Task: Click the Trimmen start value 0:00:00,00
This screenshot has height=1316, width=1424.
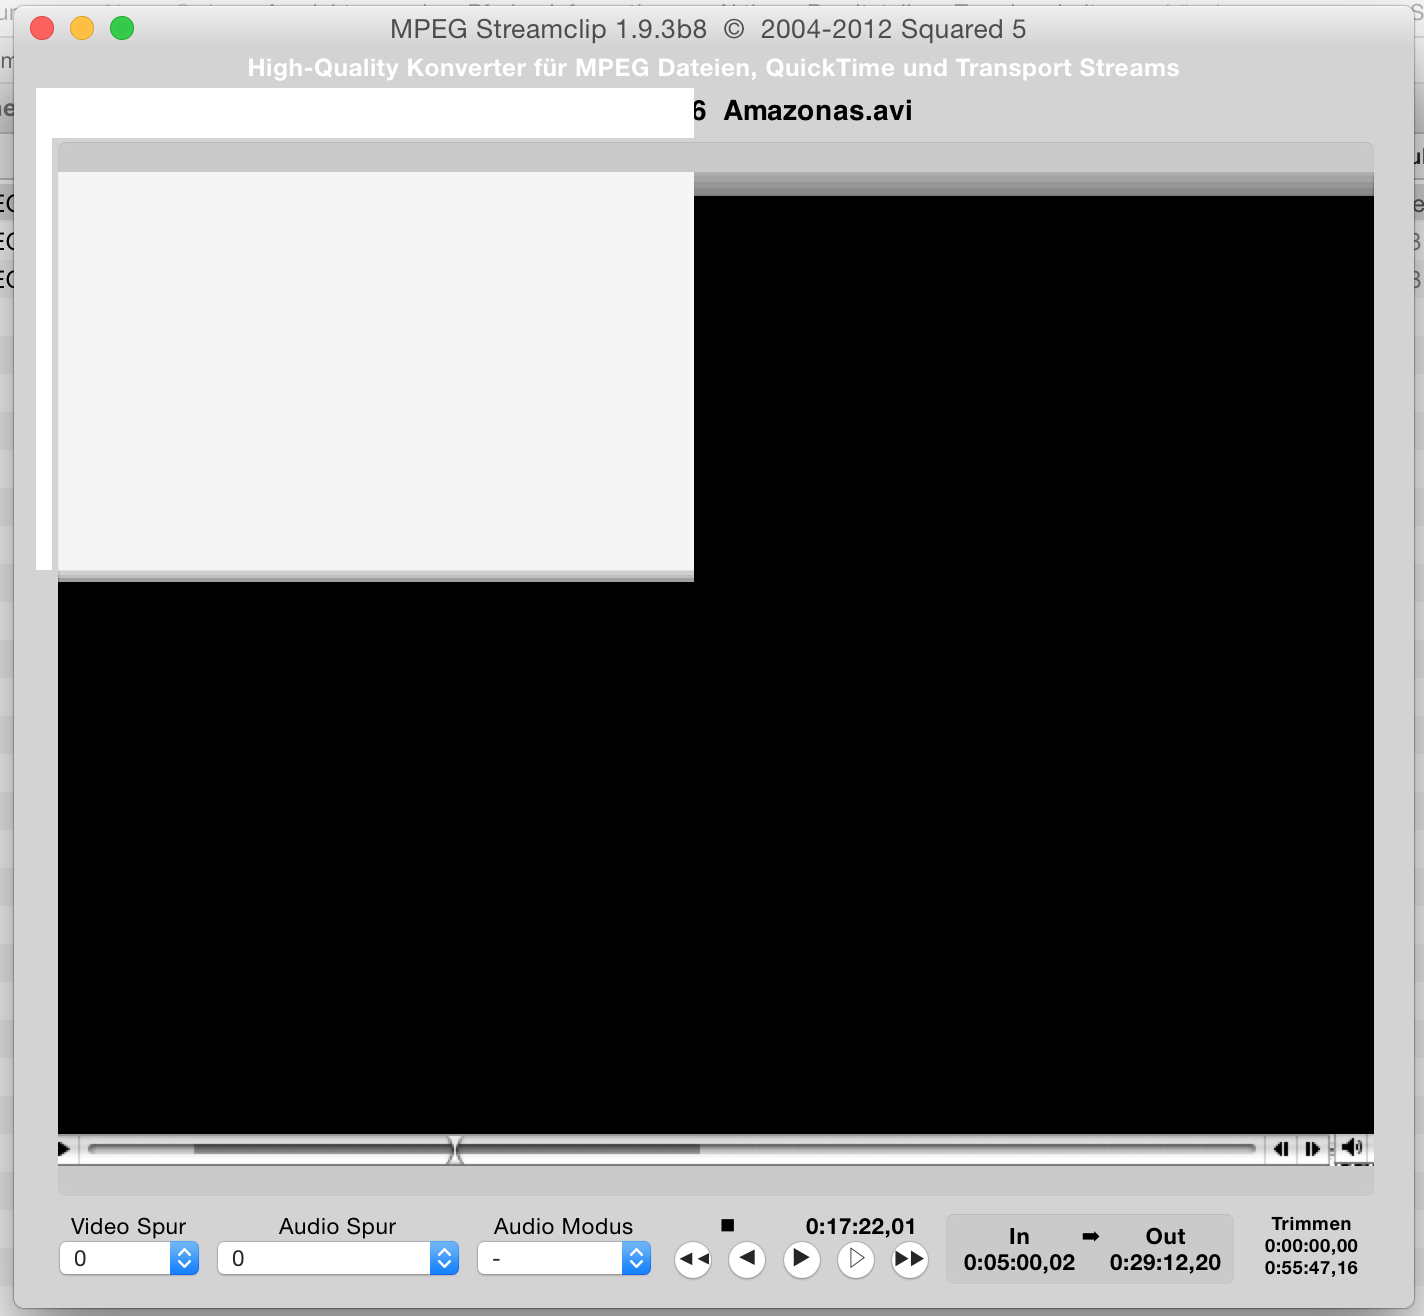Action: point(1311,1246)
